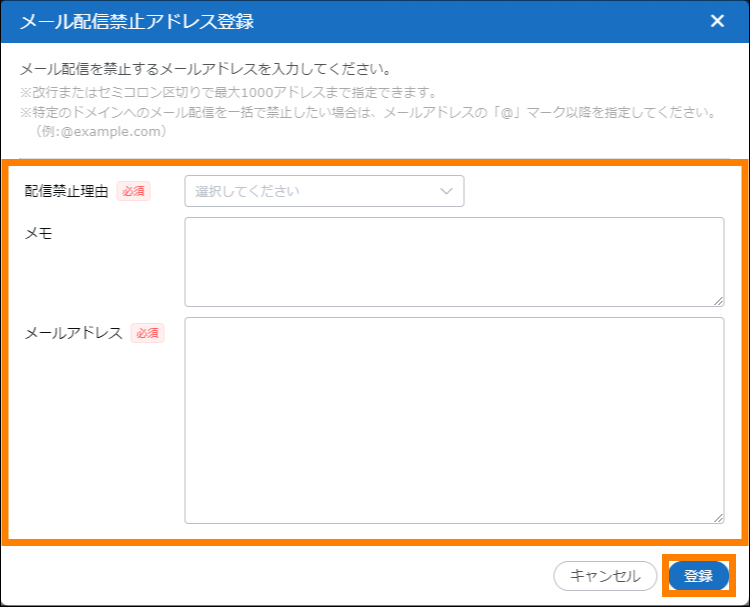750x607 pixels.
Task: Click the メールアドレス text area resize handle
Action: tap(718, 517)
